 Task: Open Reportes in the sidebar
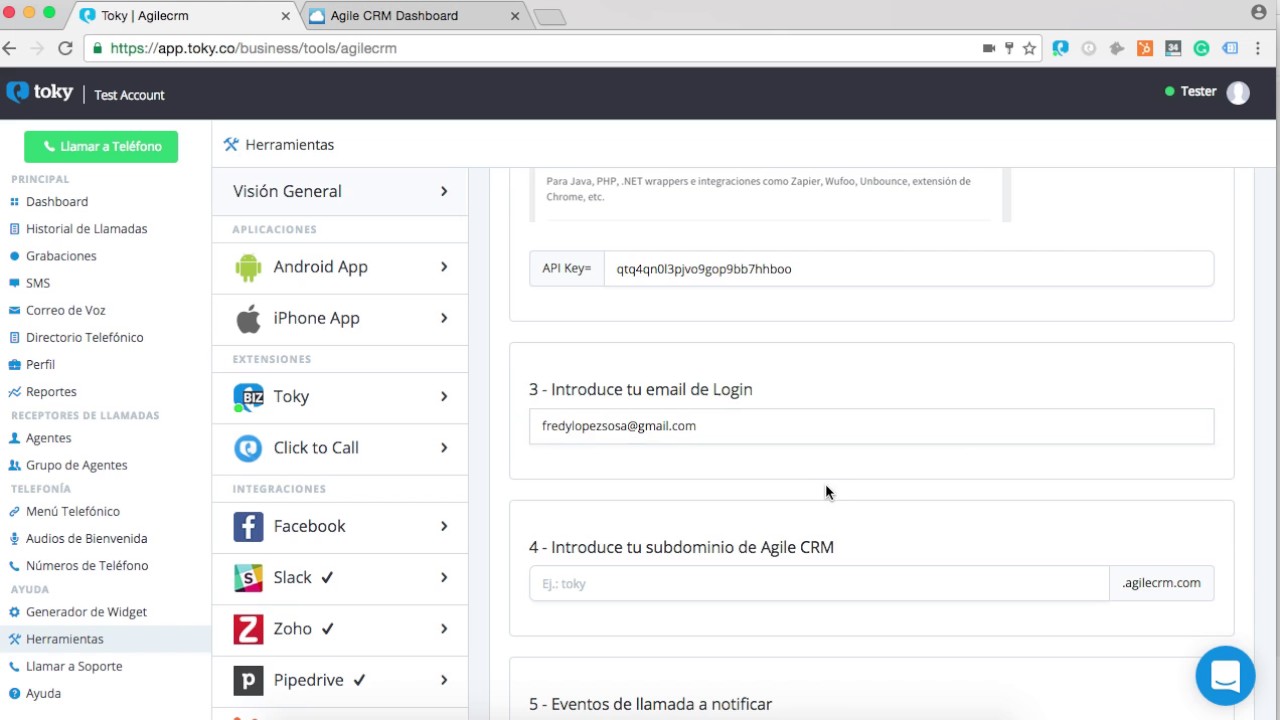[x=51, y=392]
